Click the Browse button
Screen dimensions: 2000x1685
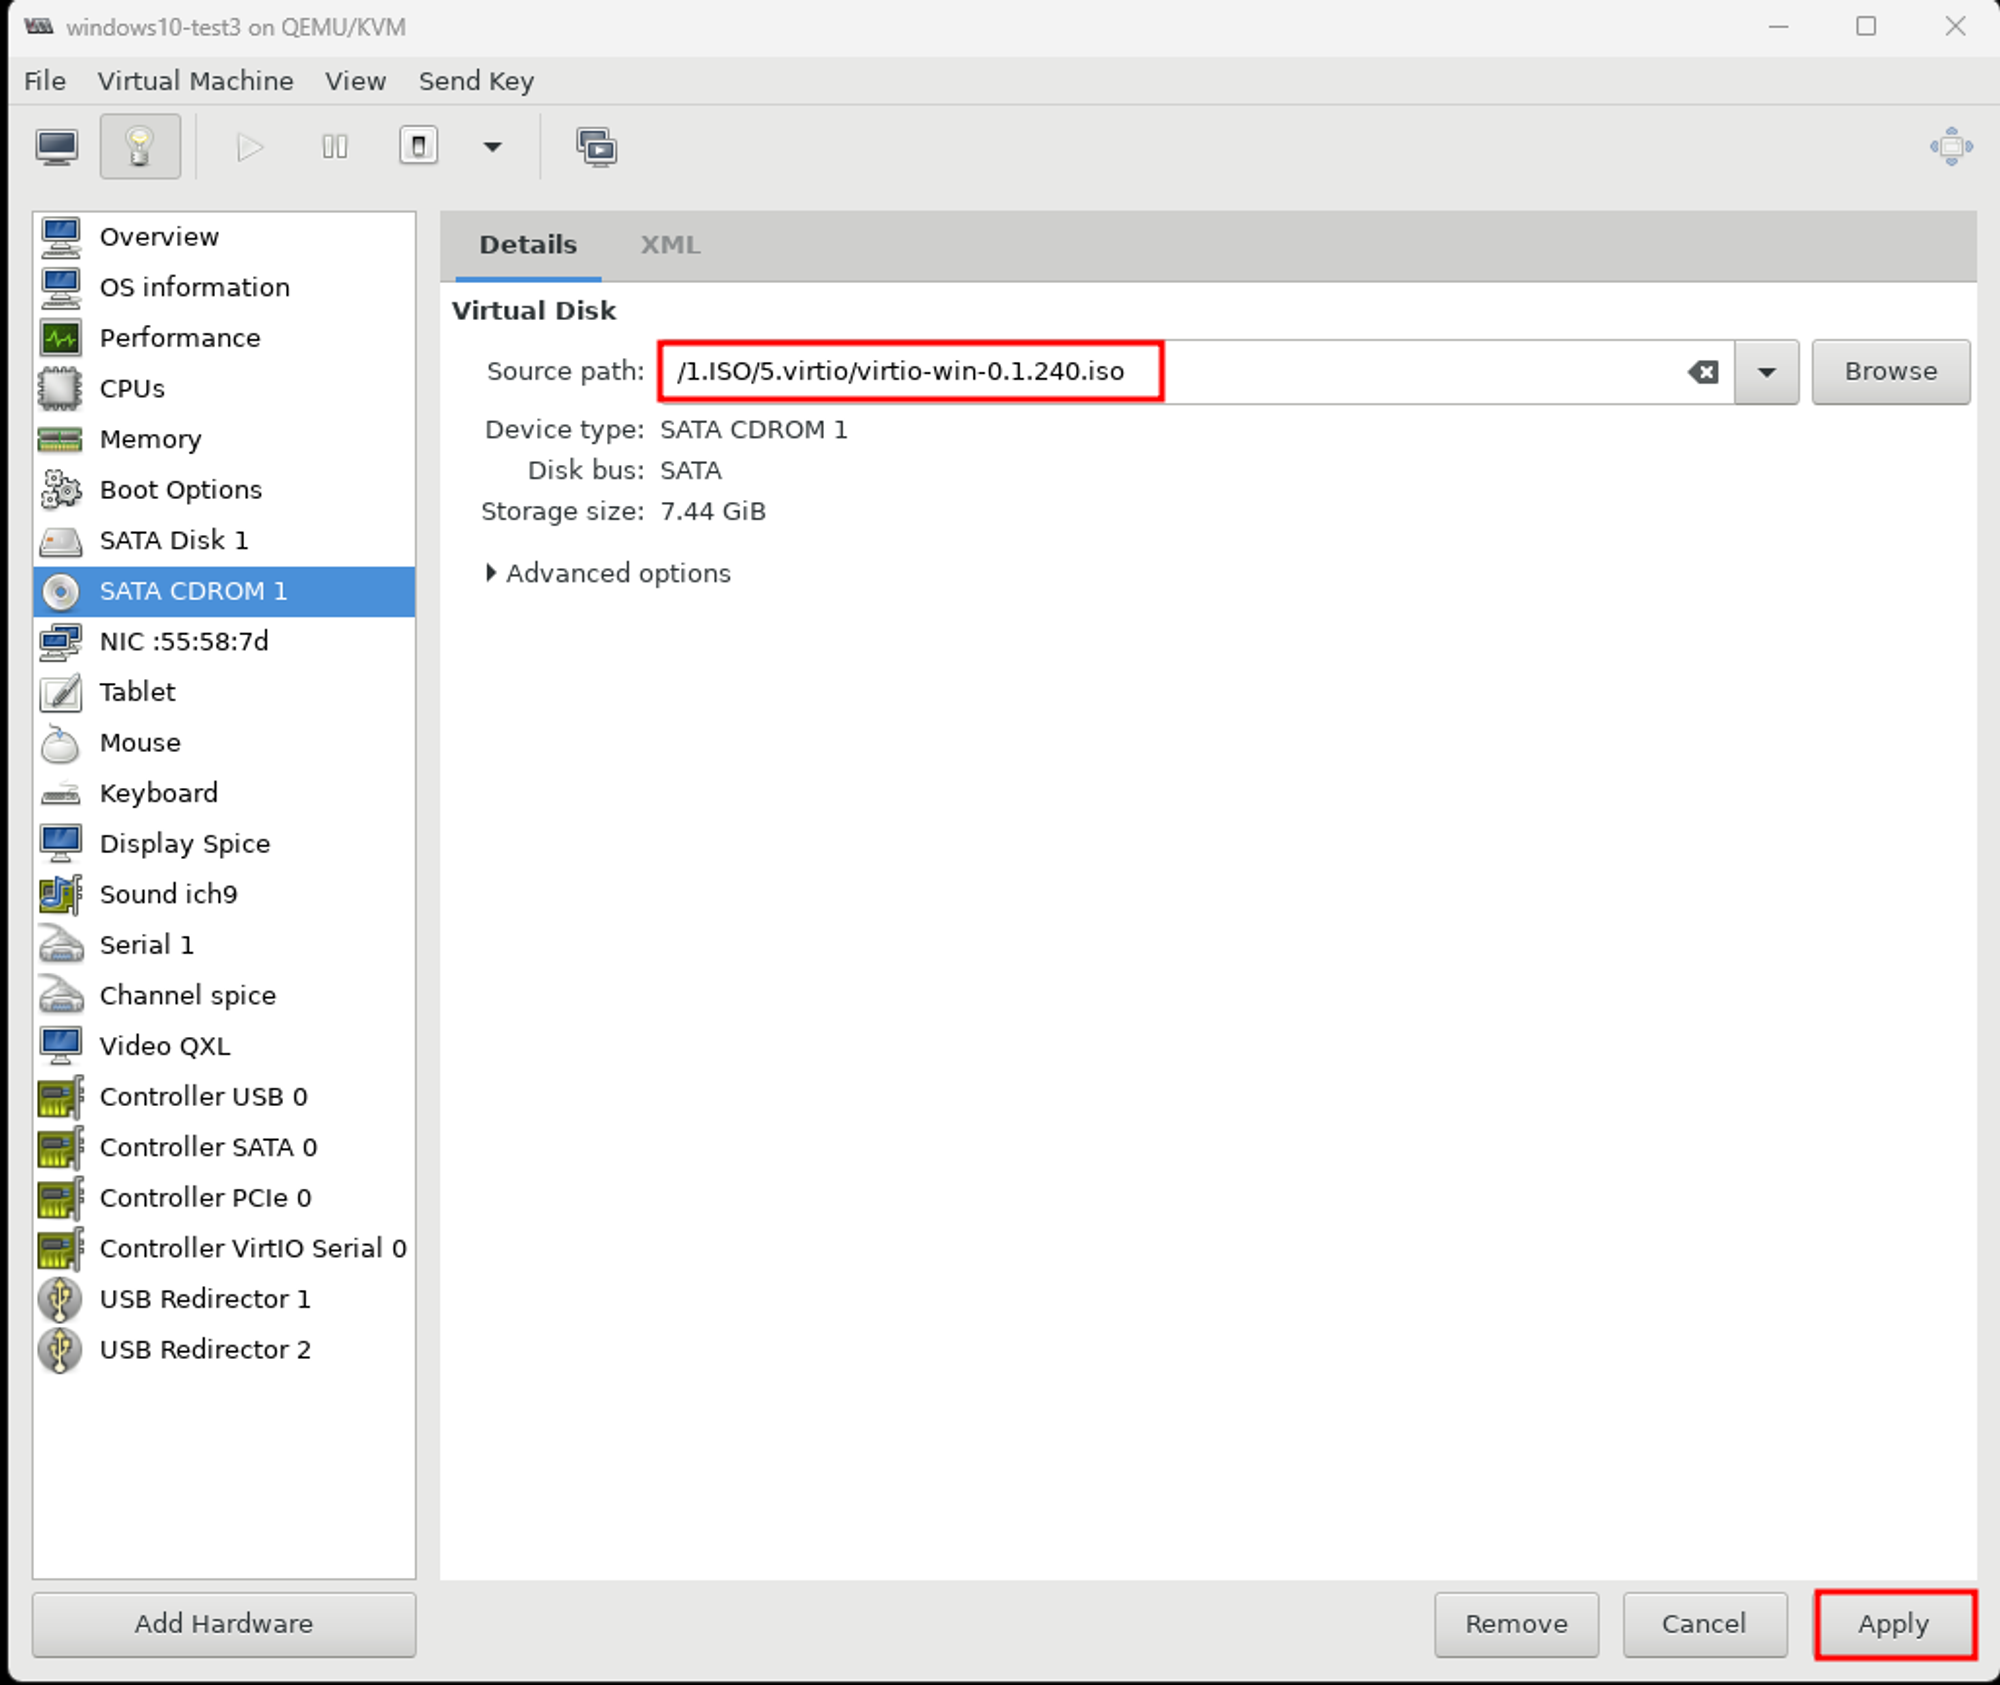click(x=1890, y=372)
